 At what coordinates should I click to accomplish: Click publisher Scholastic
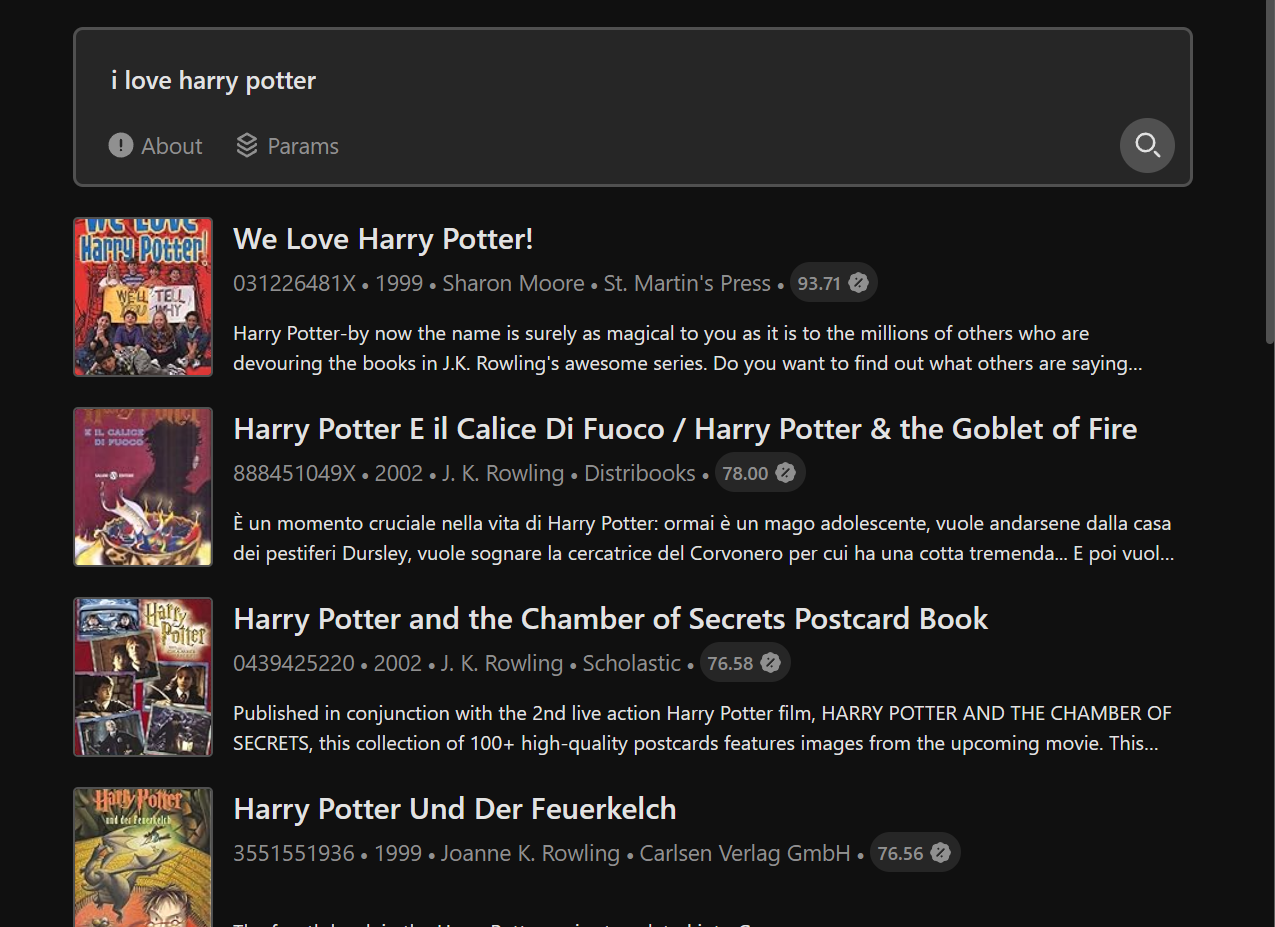click(632, 663)
